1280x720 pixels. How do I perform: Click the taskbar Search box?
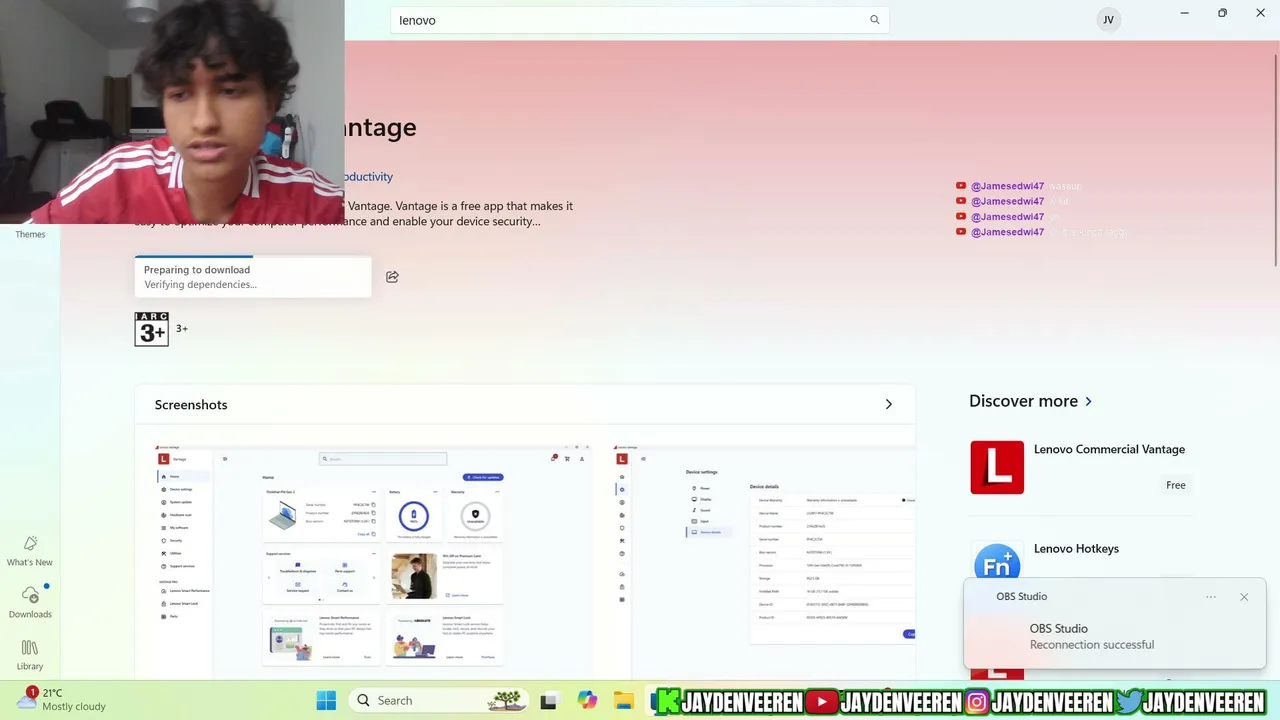441,701
